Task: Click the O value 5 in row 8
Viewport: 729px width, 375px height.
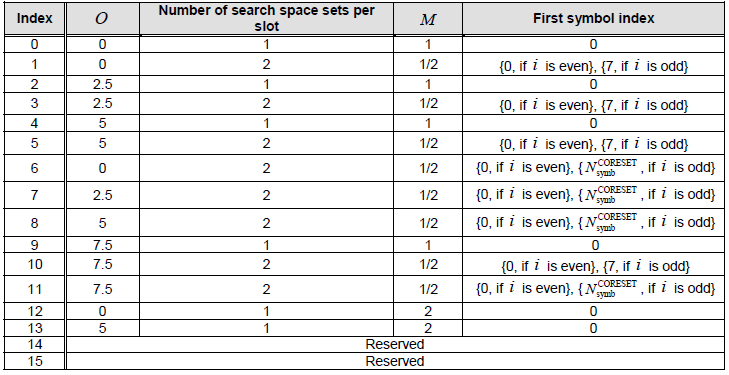Action: pos(102,223)
